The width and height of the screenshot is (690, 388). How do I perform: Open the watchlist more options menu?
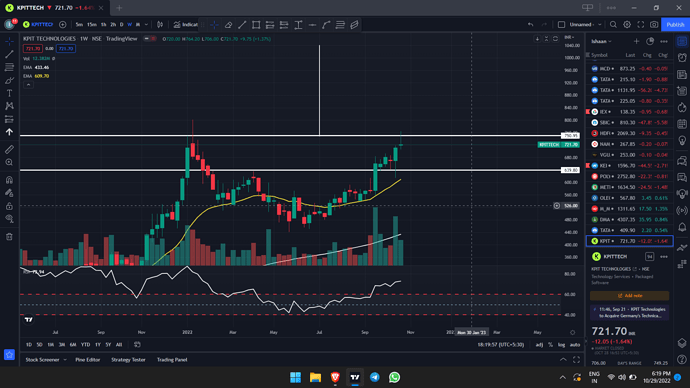point(664,41)
